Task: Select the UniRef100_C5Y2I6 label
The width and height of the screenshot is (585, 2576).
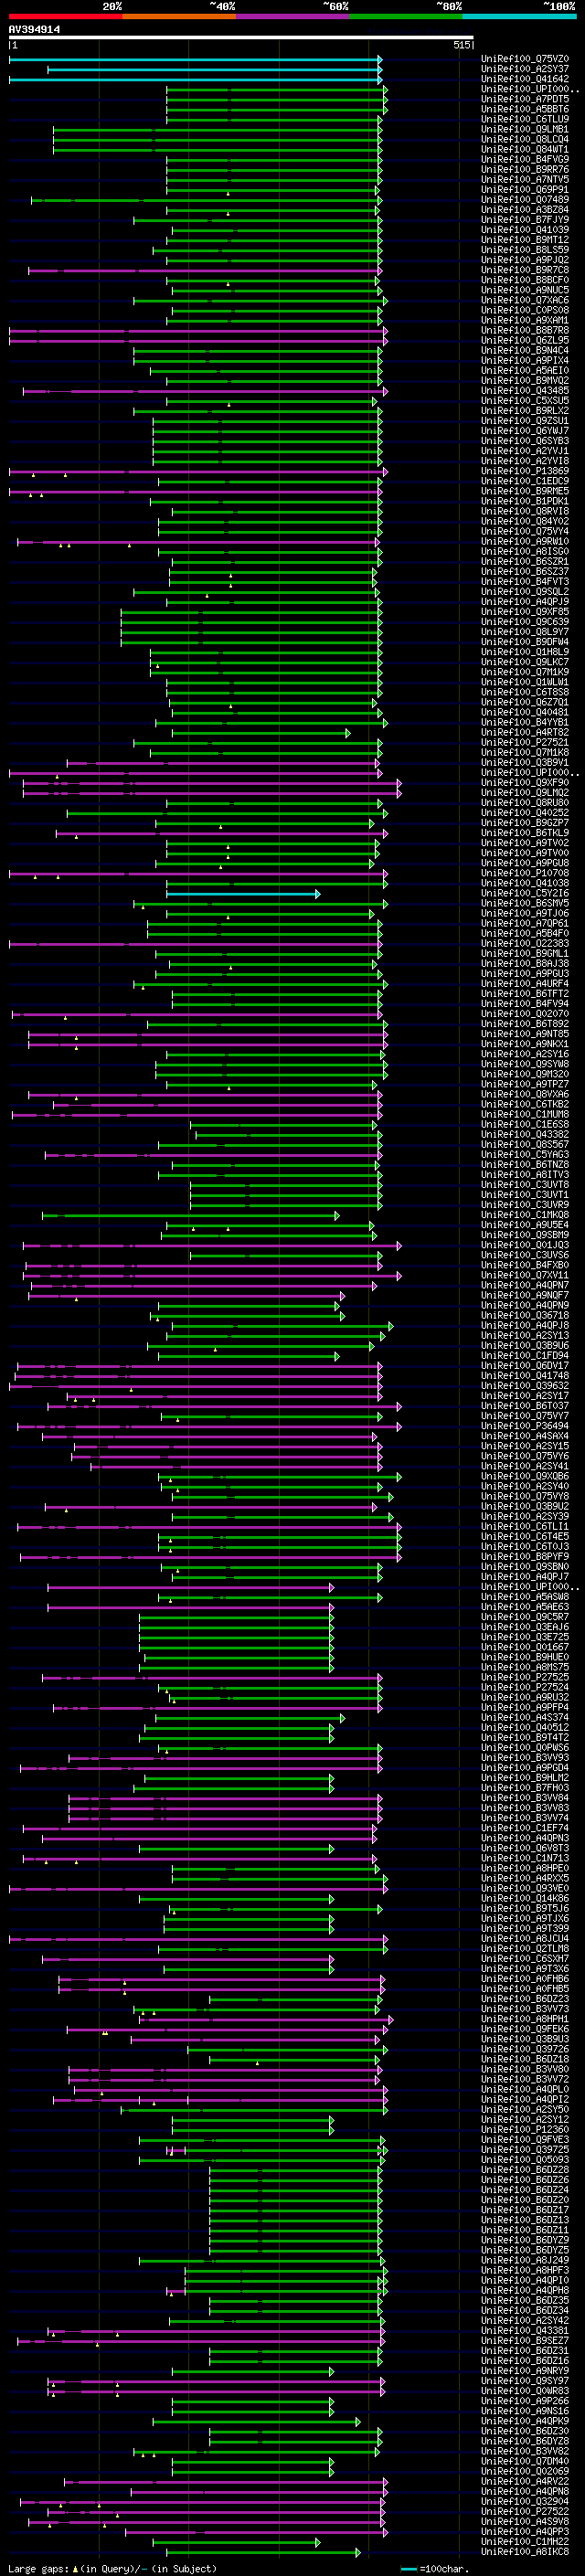Action: tap(525, 893)
